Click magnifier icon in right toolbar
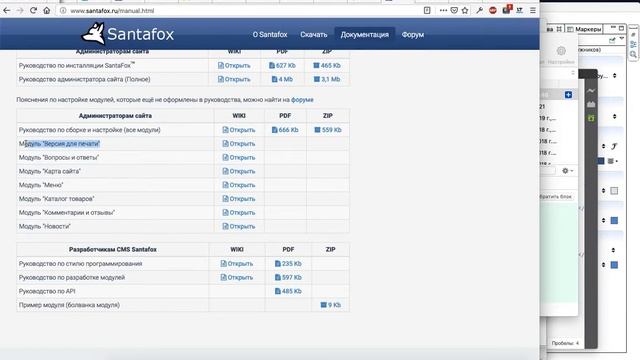The image size is (640, 360). [x=633, y=54]
